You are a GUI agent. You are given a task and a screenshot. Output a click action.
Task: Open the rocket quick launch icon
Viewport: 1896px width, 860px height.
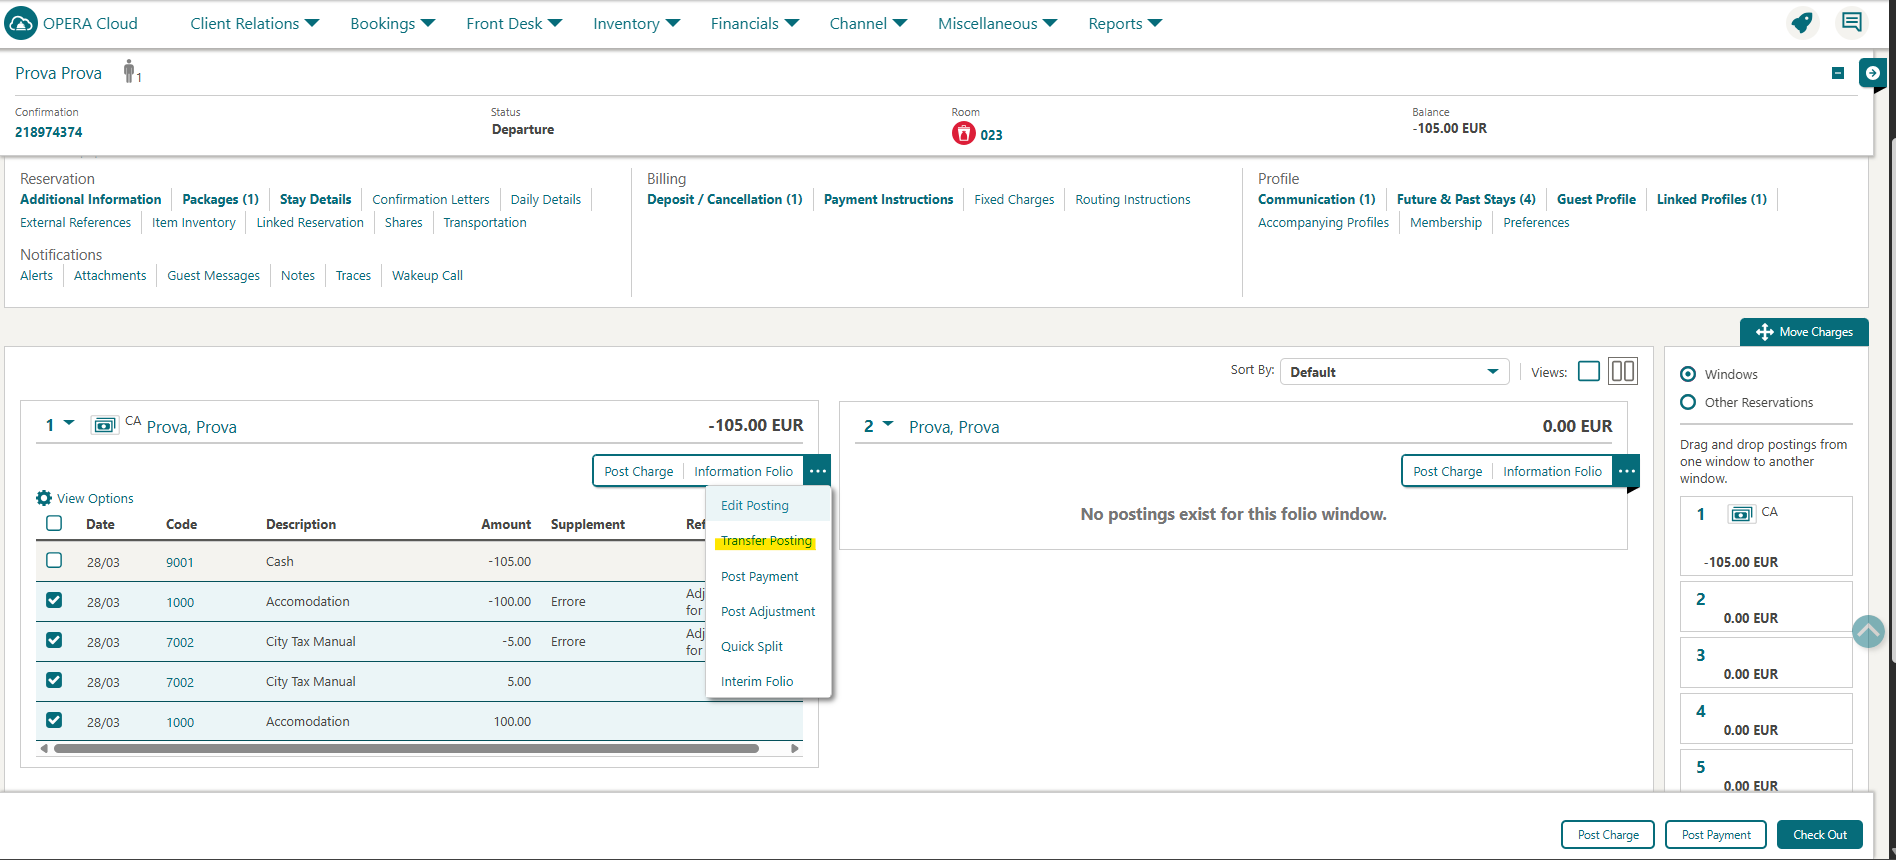(x=1801, y=23)
